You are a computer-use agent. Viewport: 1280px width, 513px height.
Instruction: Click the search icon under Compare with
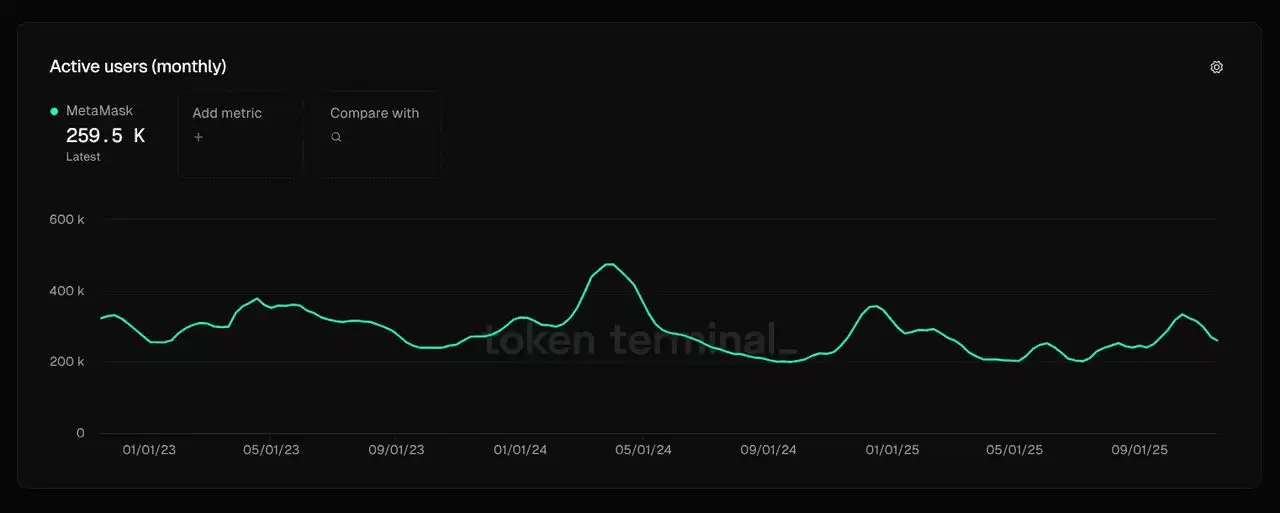pyautogui.click(x=336, y=137)
